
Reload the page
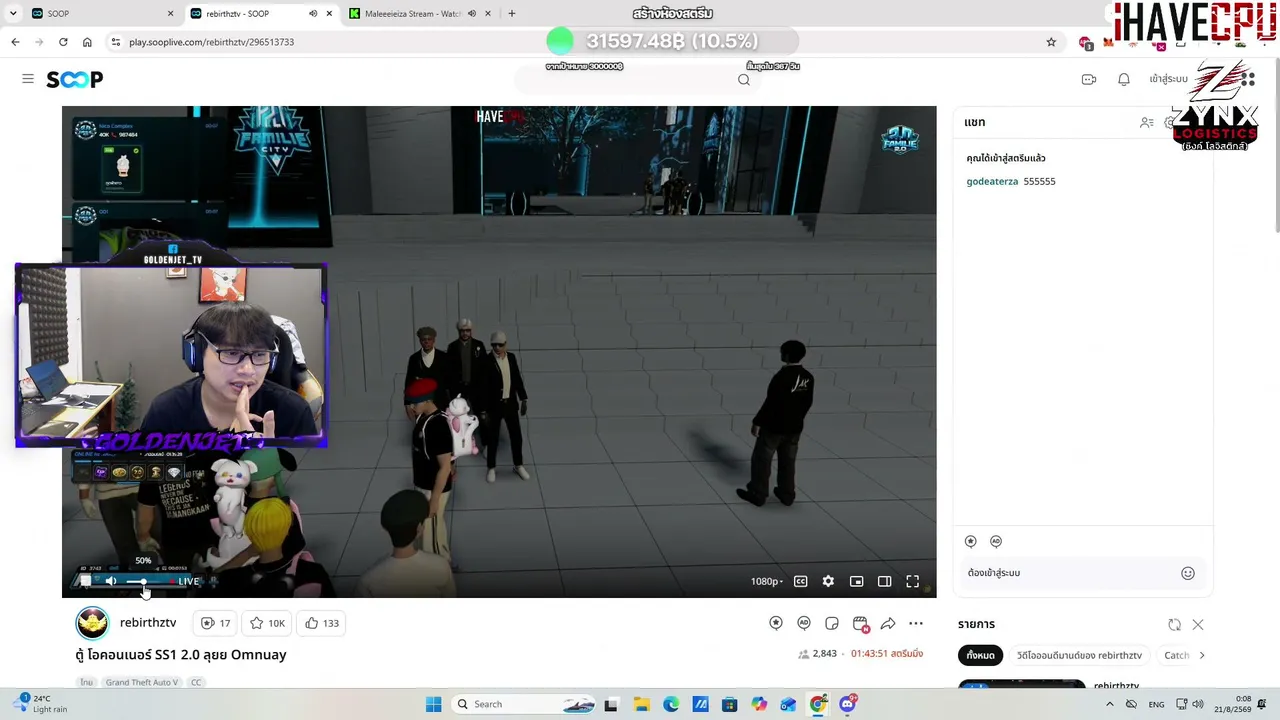pos(63,42)
